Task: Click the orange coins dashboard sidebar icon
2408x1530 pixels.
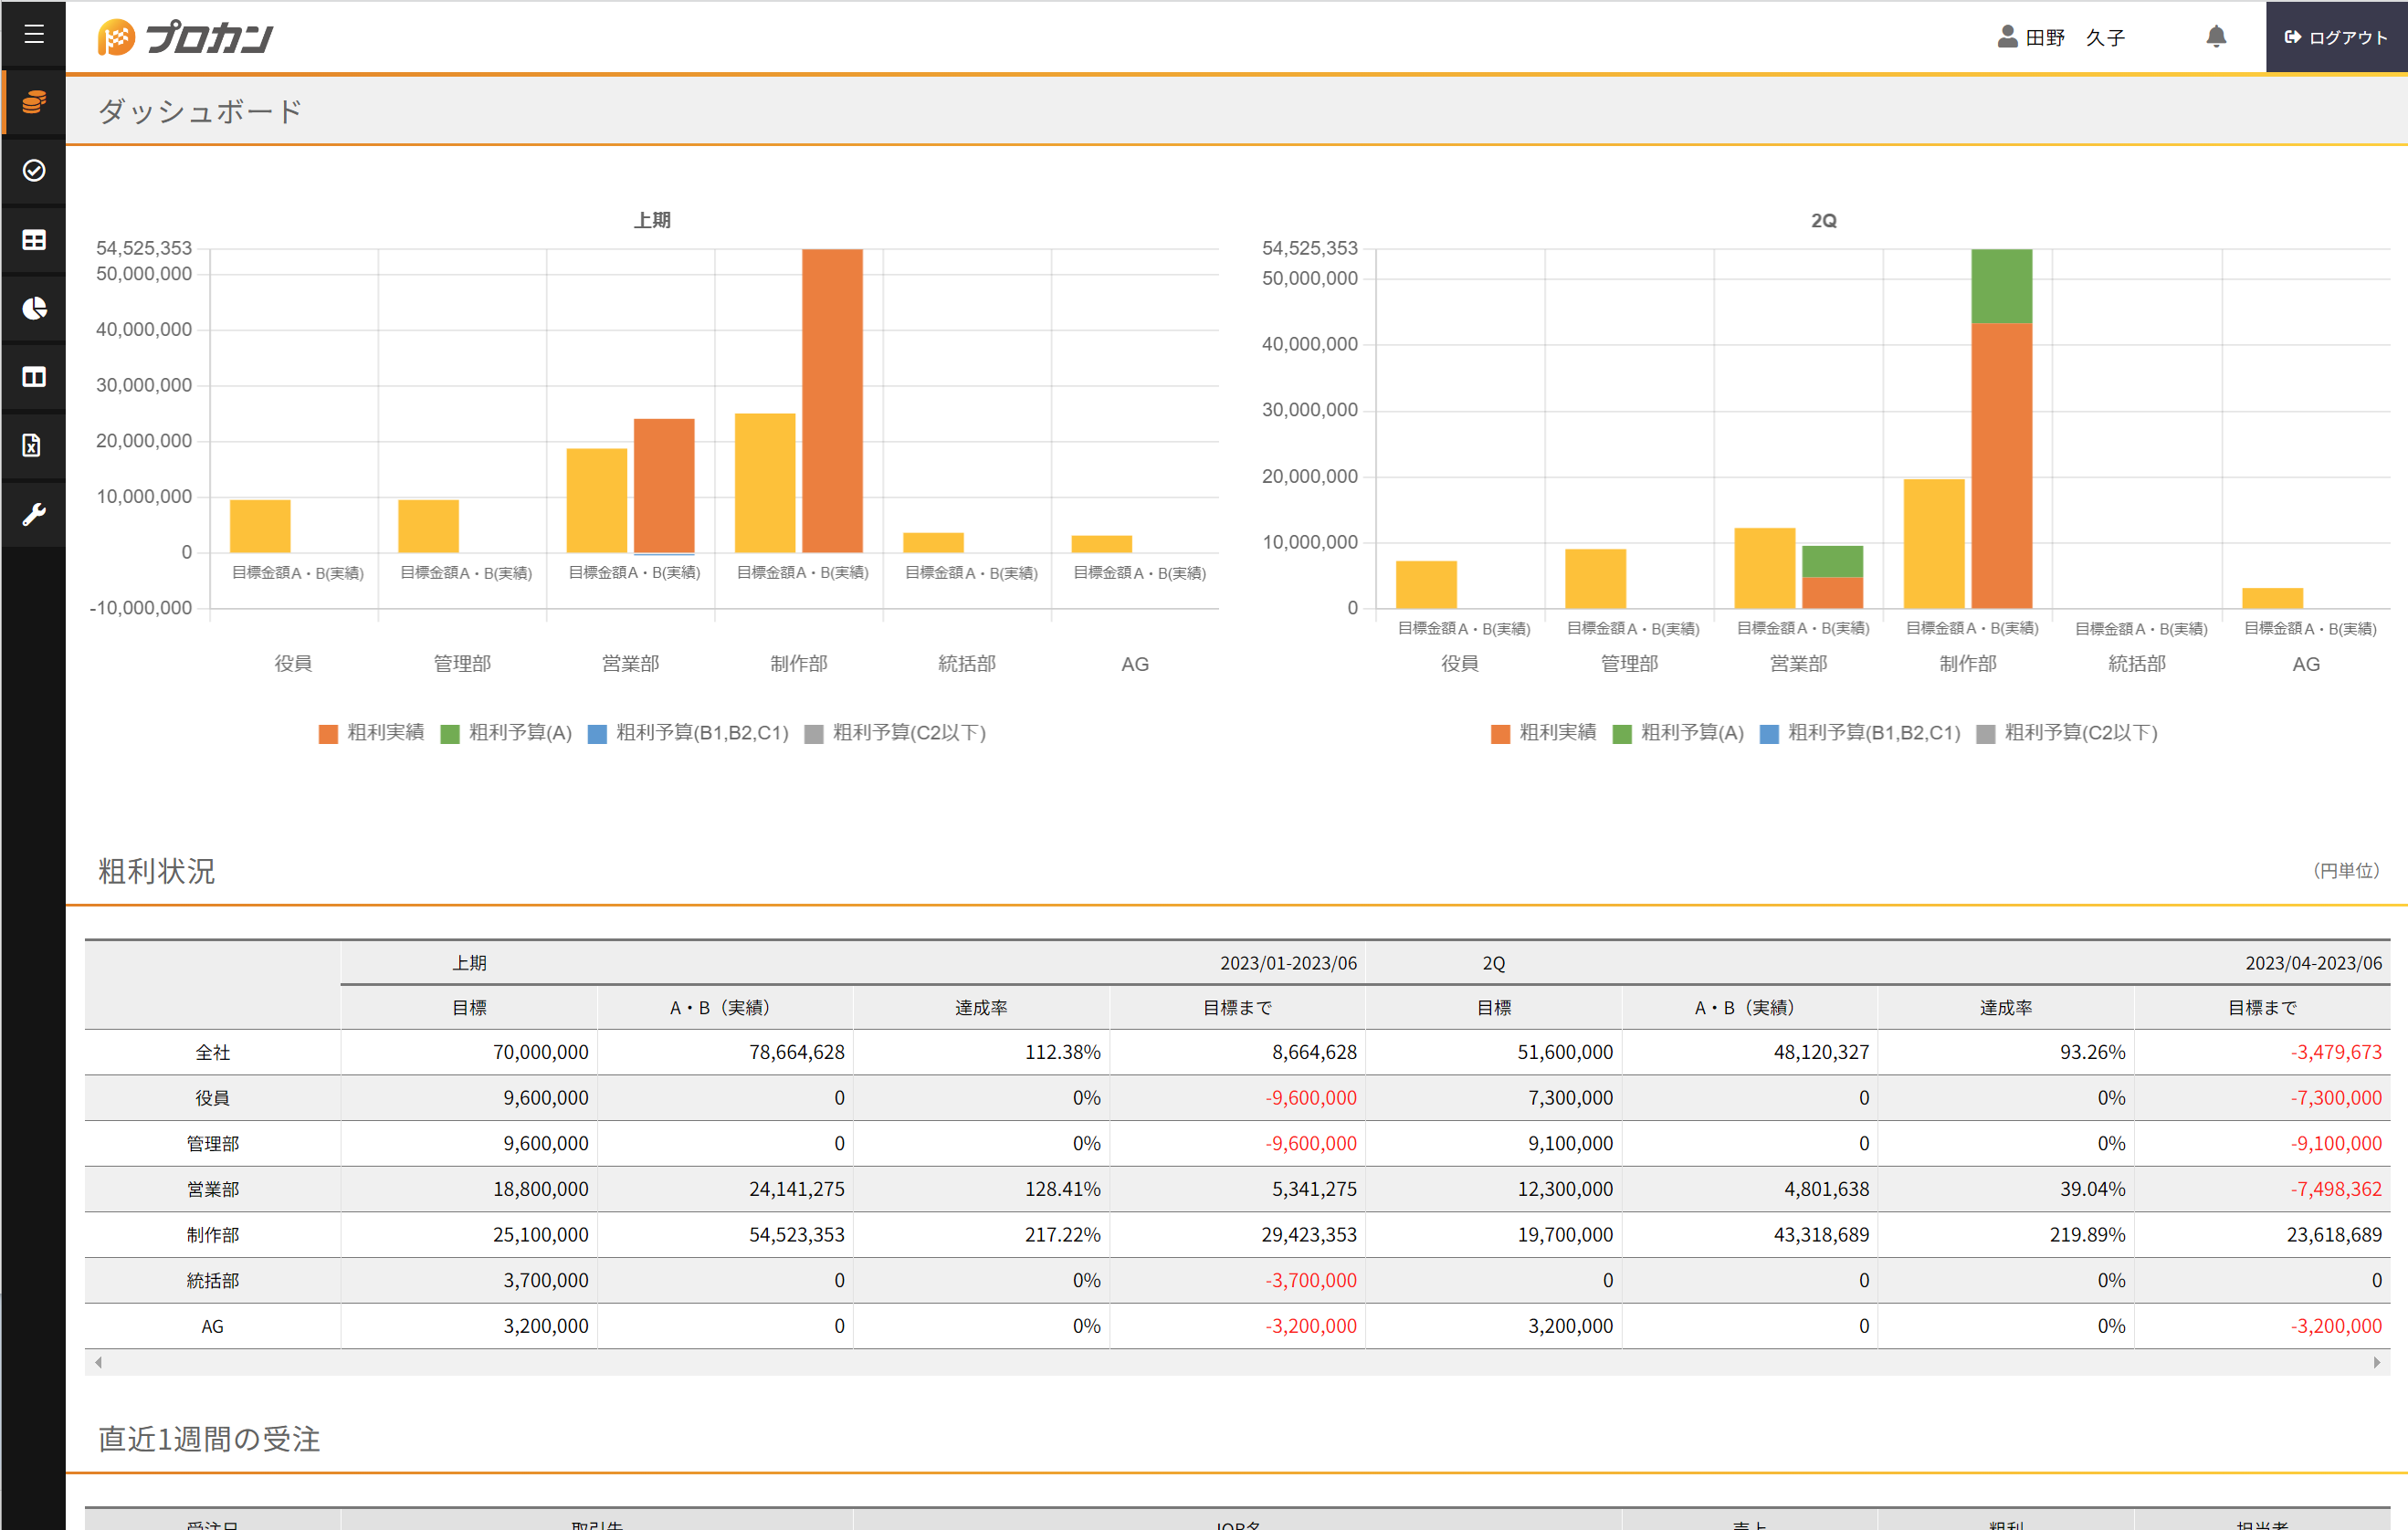Action: [x=34, y=102]
